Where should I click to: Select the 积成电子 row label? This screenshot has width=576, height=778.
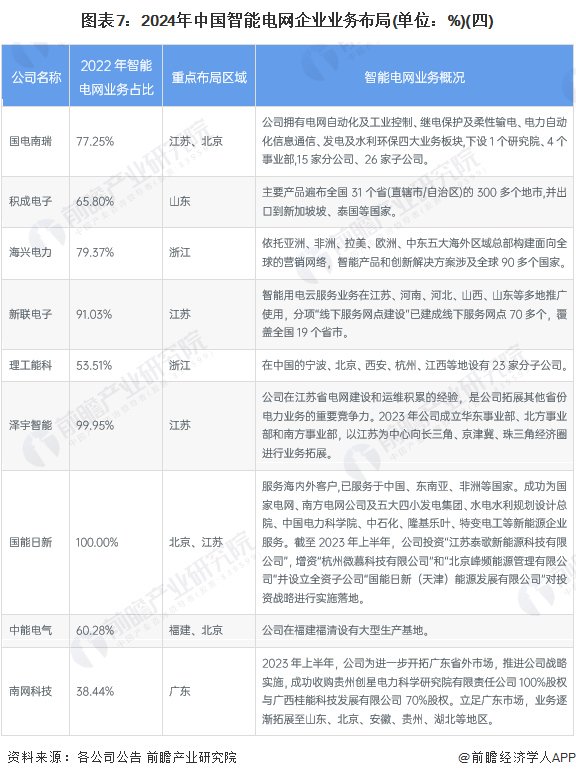30,201
